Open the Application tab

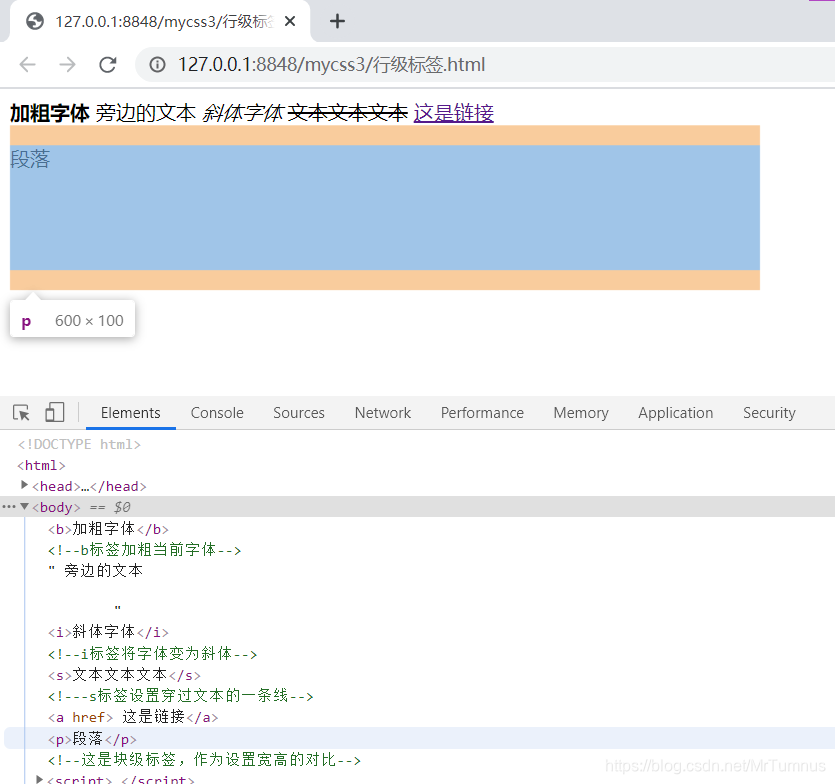pyautogui.click(x=675, y=413)
